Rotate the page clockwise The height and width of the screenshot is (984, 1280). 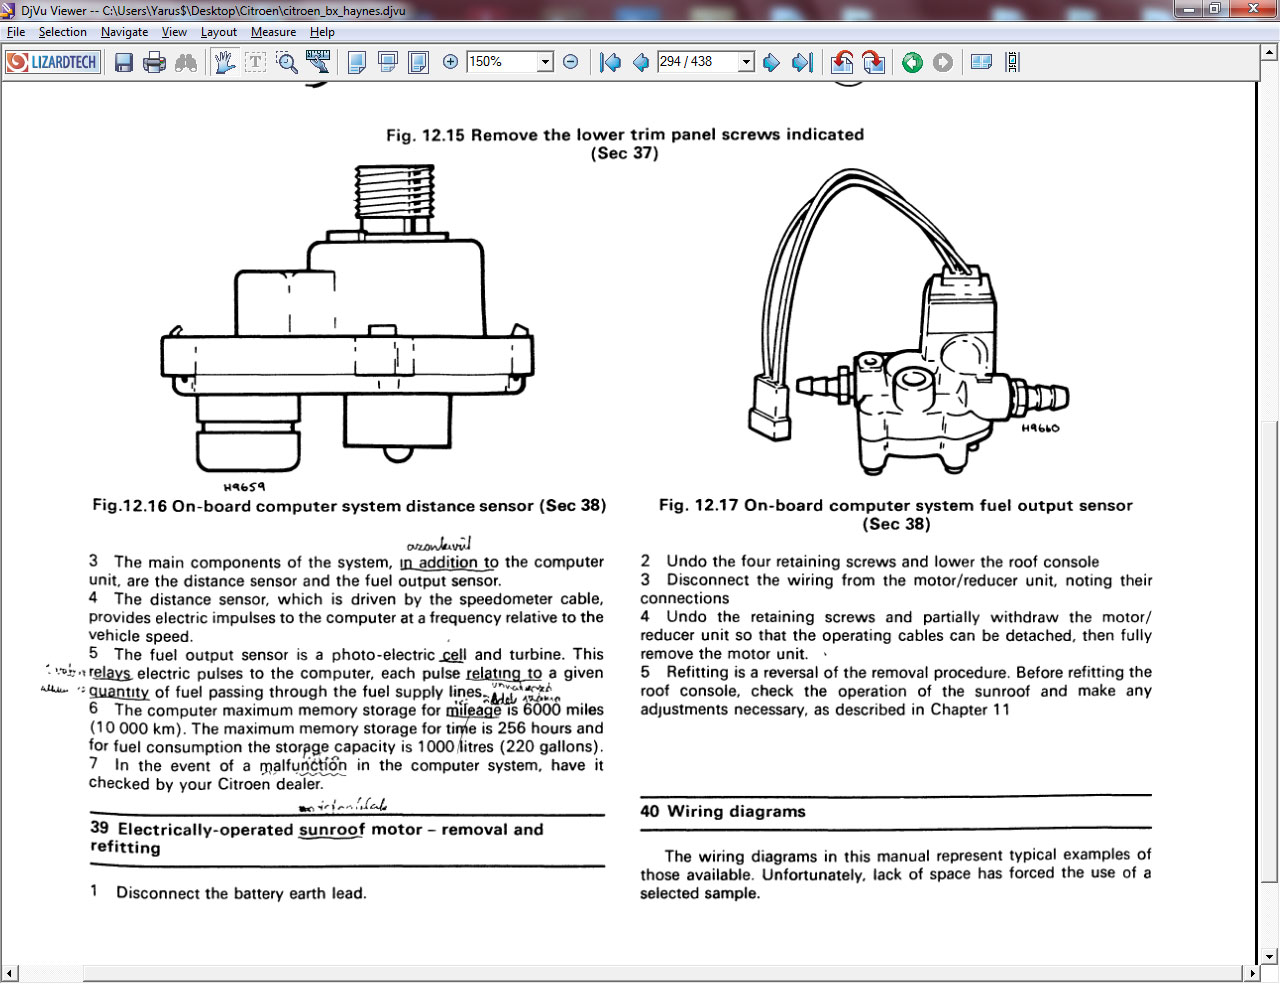[873, 62]
